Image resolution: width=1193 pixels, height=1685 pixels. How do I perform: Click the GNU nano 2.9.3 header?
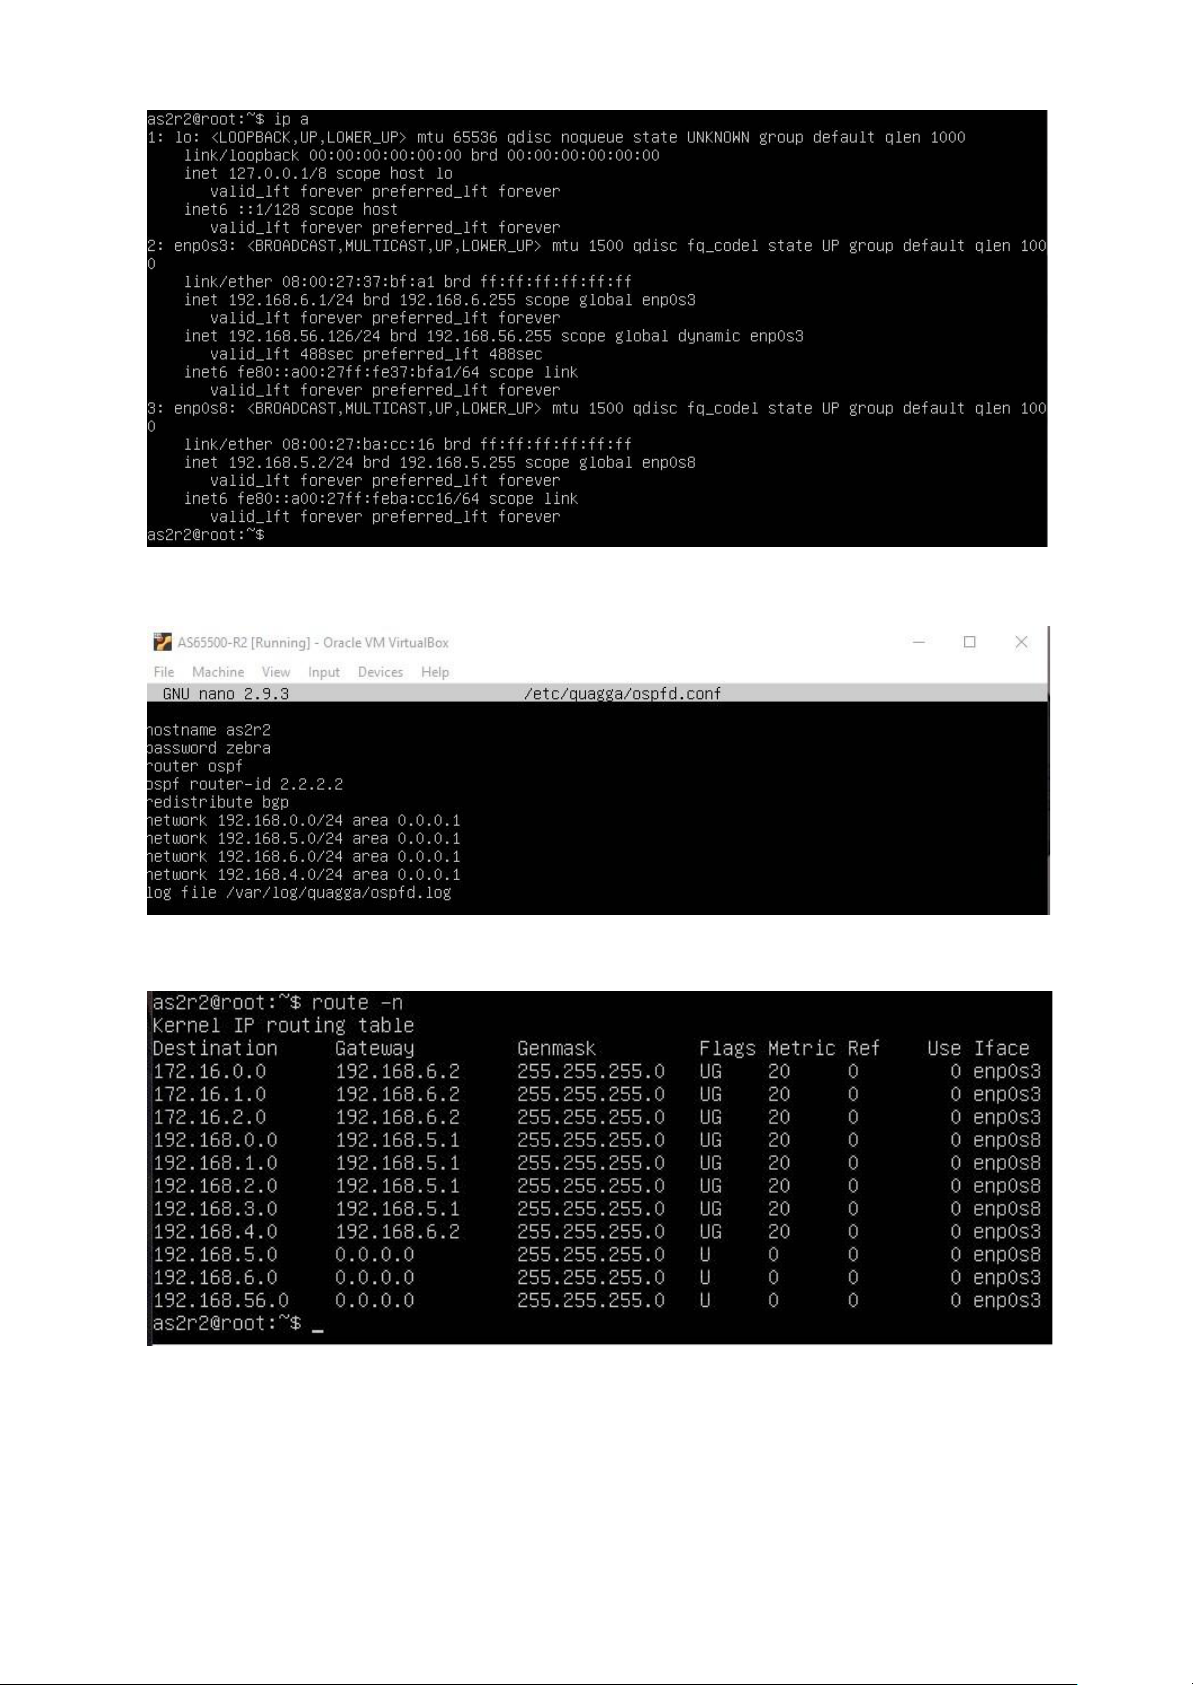(226, 694)
